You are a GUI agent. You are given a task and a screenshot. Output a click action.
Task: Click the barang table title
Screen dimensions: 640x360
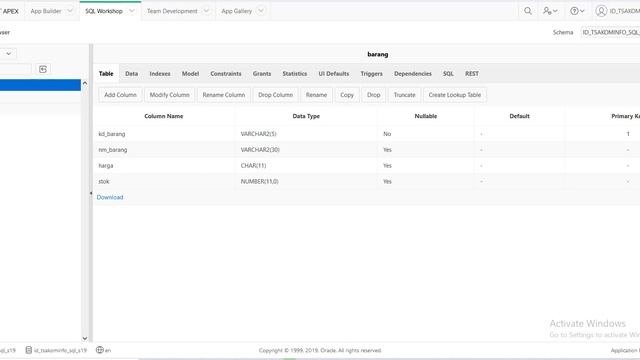tap(378, 54)
